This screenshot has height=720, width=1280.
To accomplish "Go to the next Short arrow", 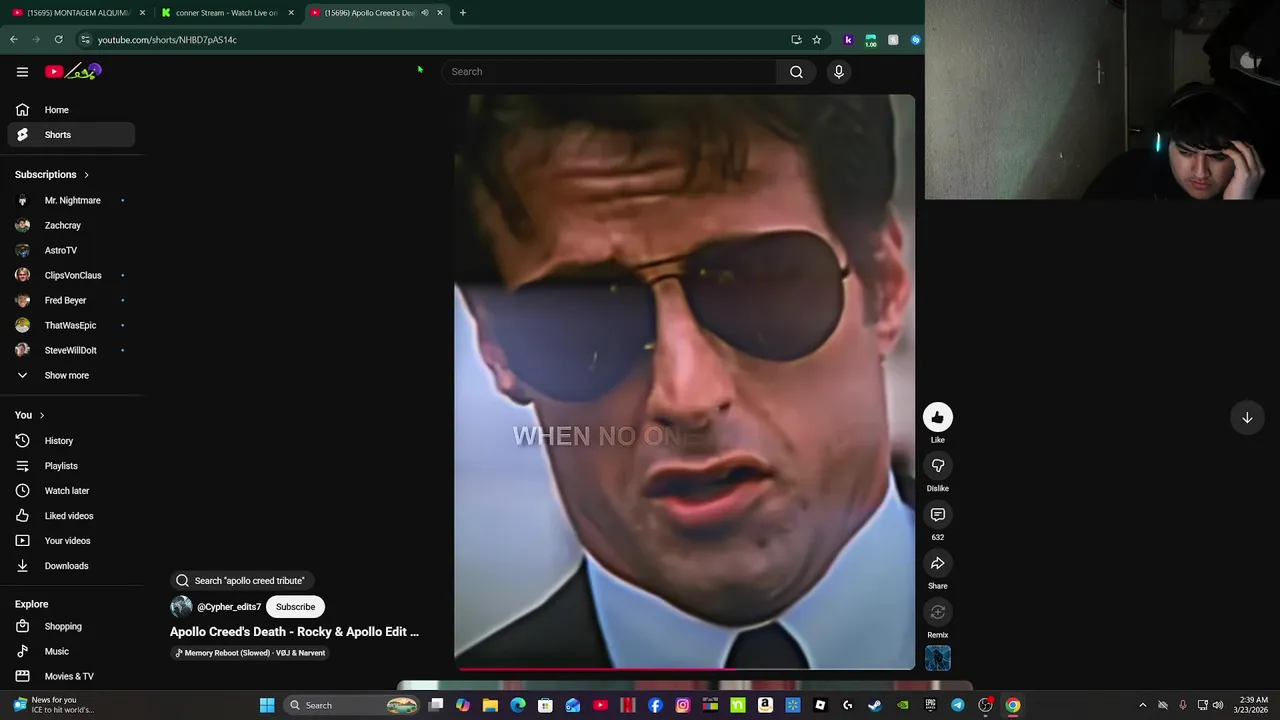I will 1247,418.
